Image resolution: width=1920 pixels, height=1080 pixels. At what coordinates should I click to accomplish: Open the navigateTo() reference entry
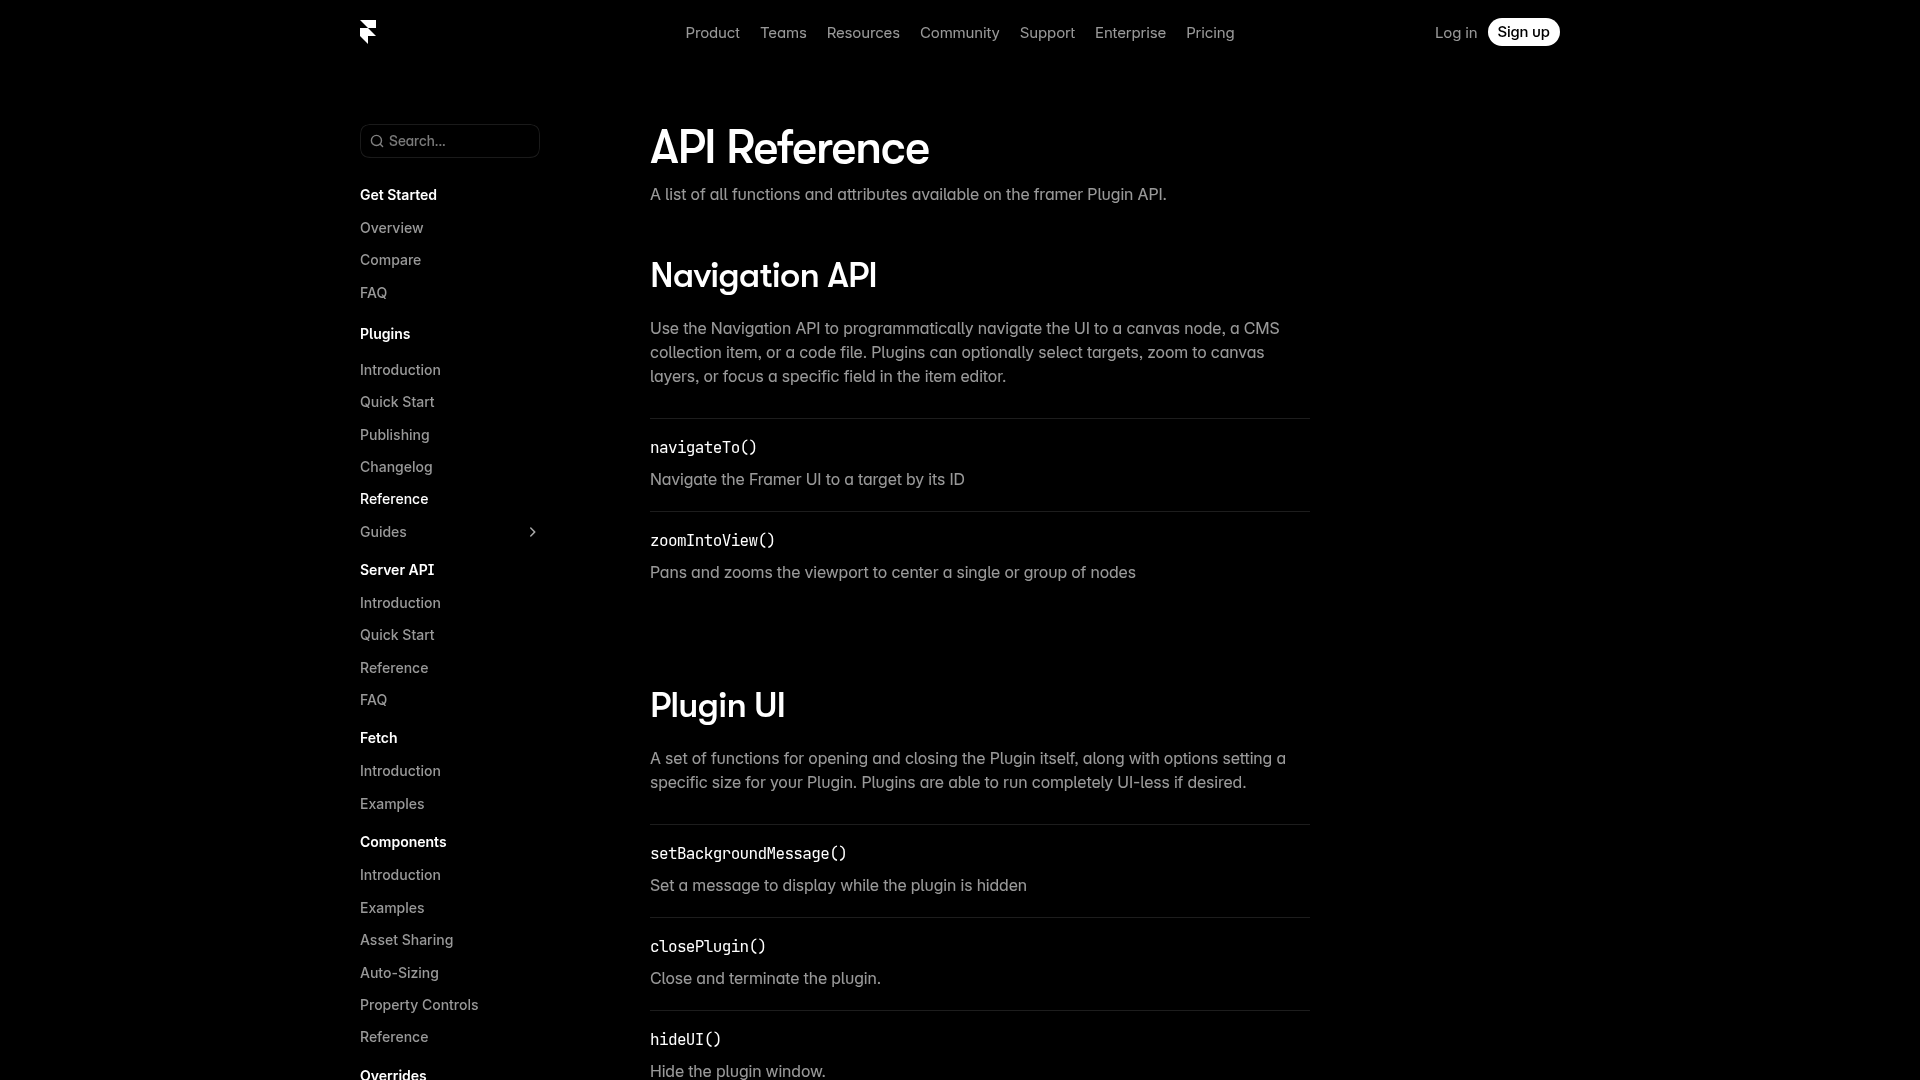pyautogui.click(x=703, y=448)
